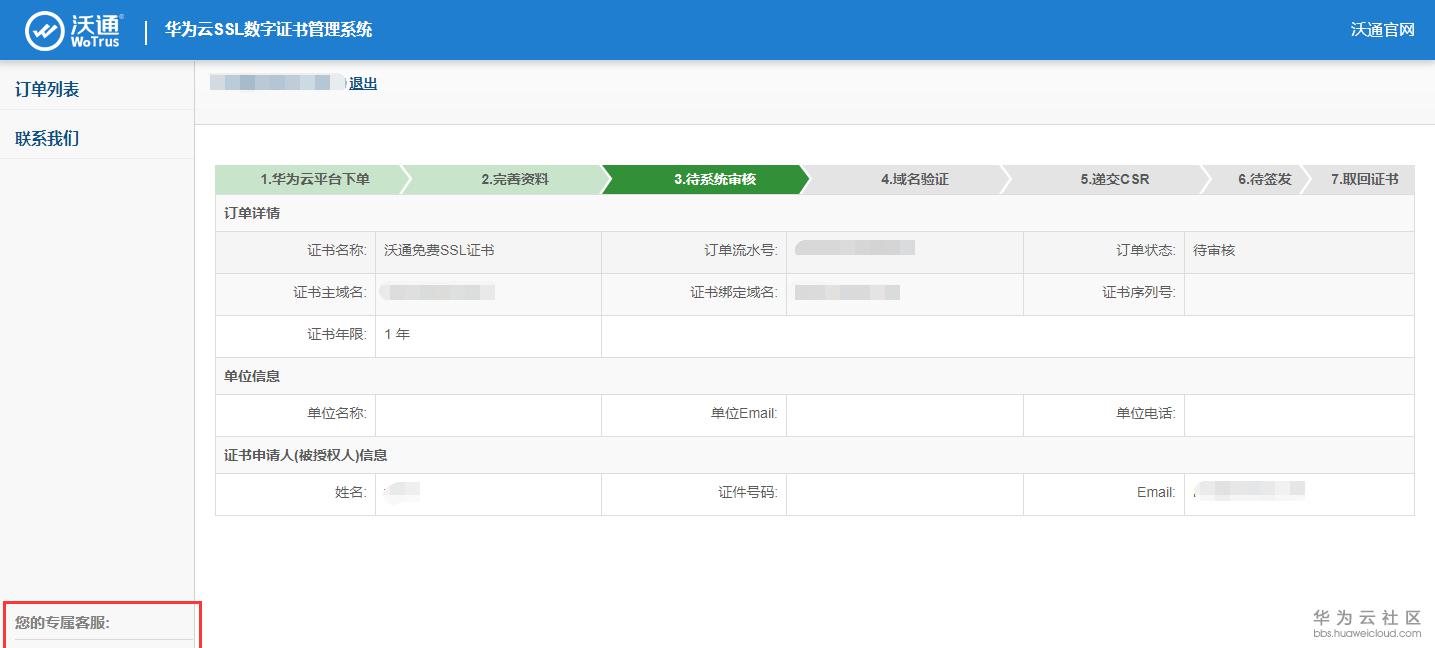1435x648 pixels.
Task: Click the 退出 logout link
Action: (x=364, y=83)
